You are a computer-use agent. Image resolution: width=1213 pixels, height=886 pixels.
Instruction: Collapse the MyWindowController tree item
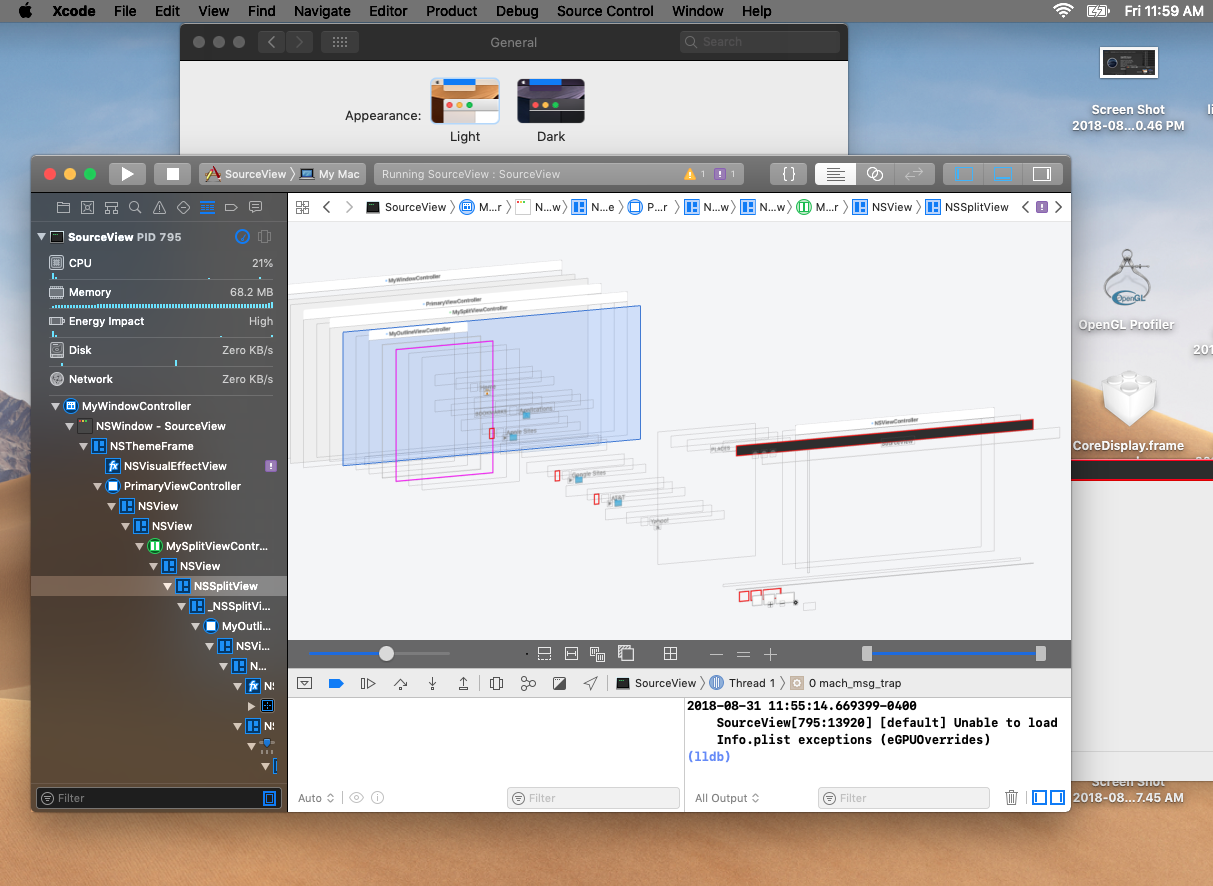55,406
